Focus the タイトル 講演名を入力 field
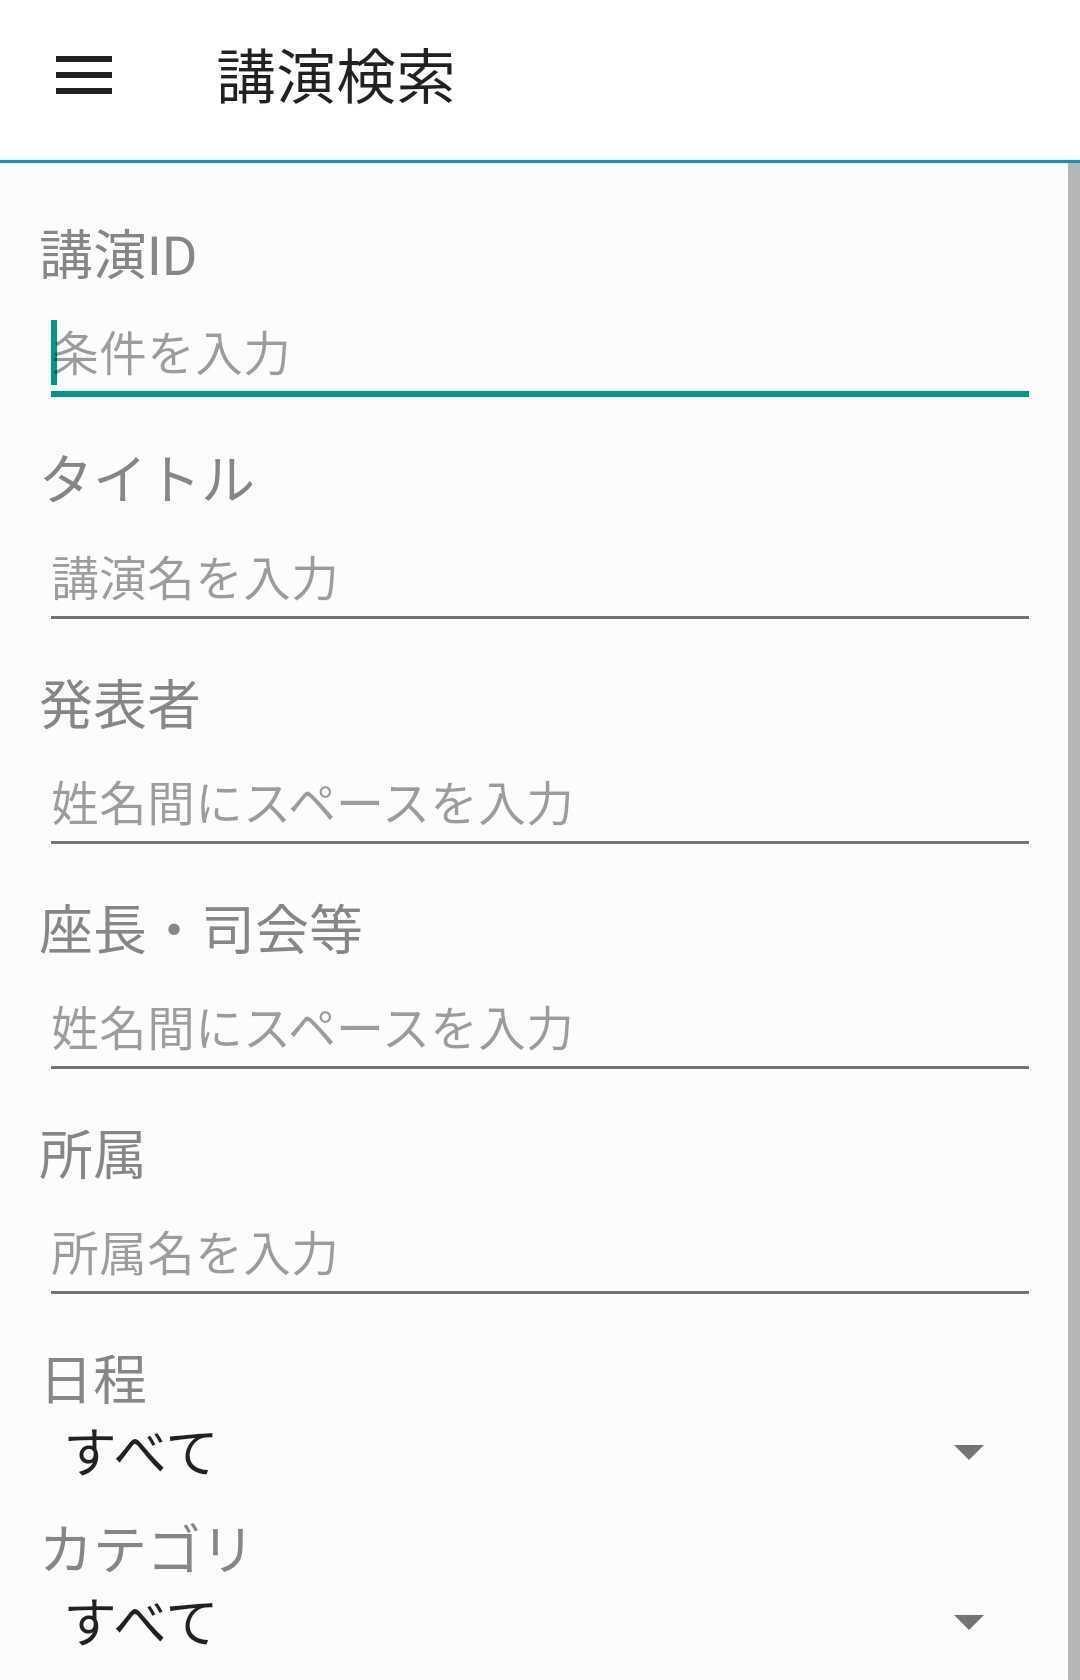 point(540,579)
